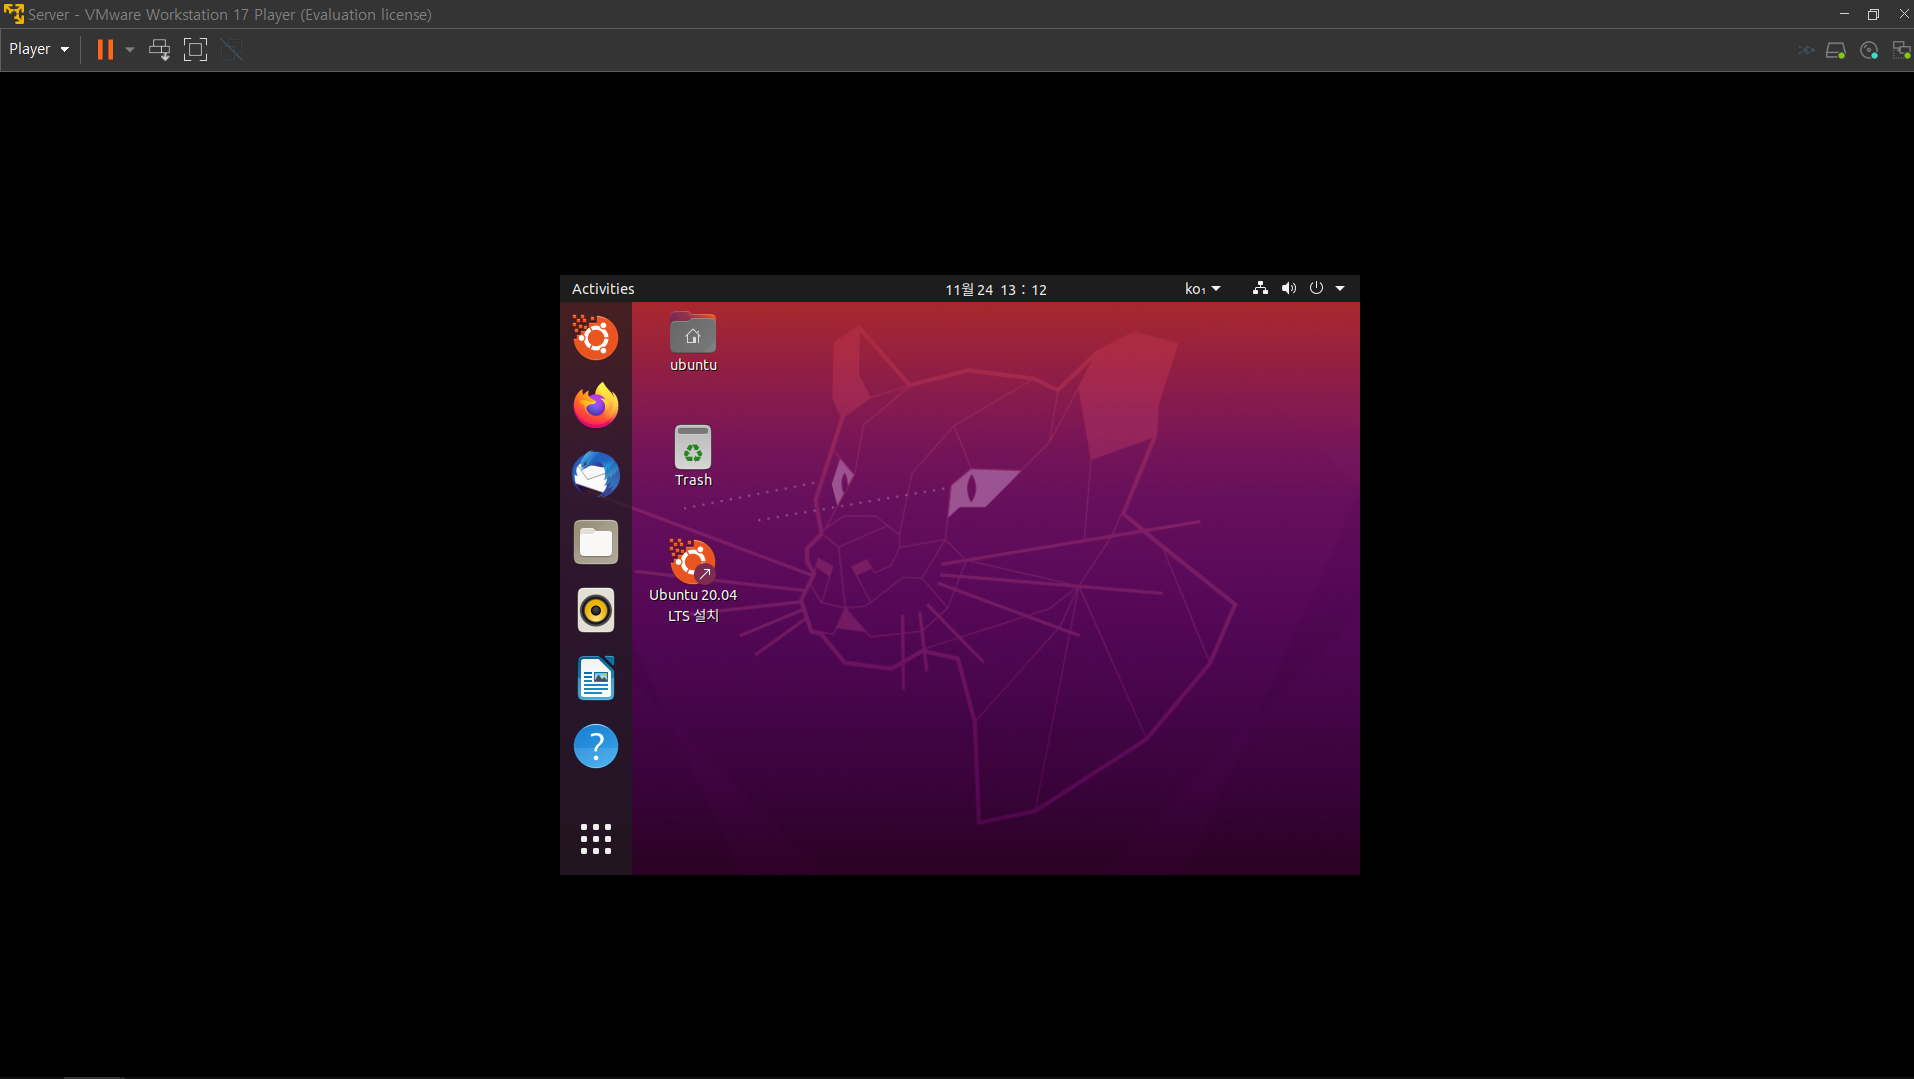Pause the virtual machine
1914x1079 pixels.
[x=105, y=49]
